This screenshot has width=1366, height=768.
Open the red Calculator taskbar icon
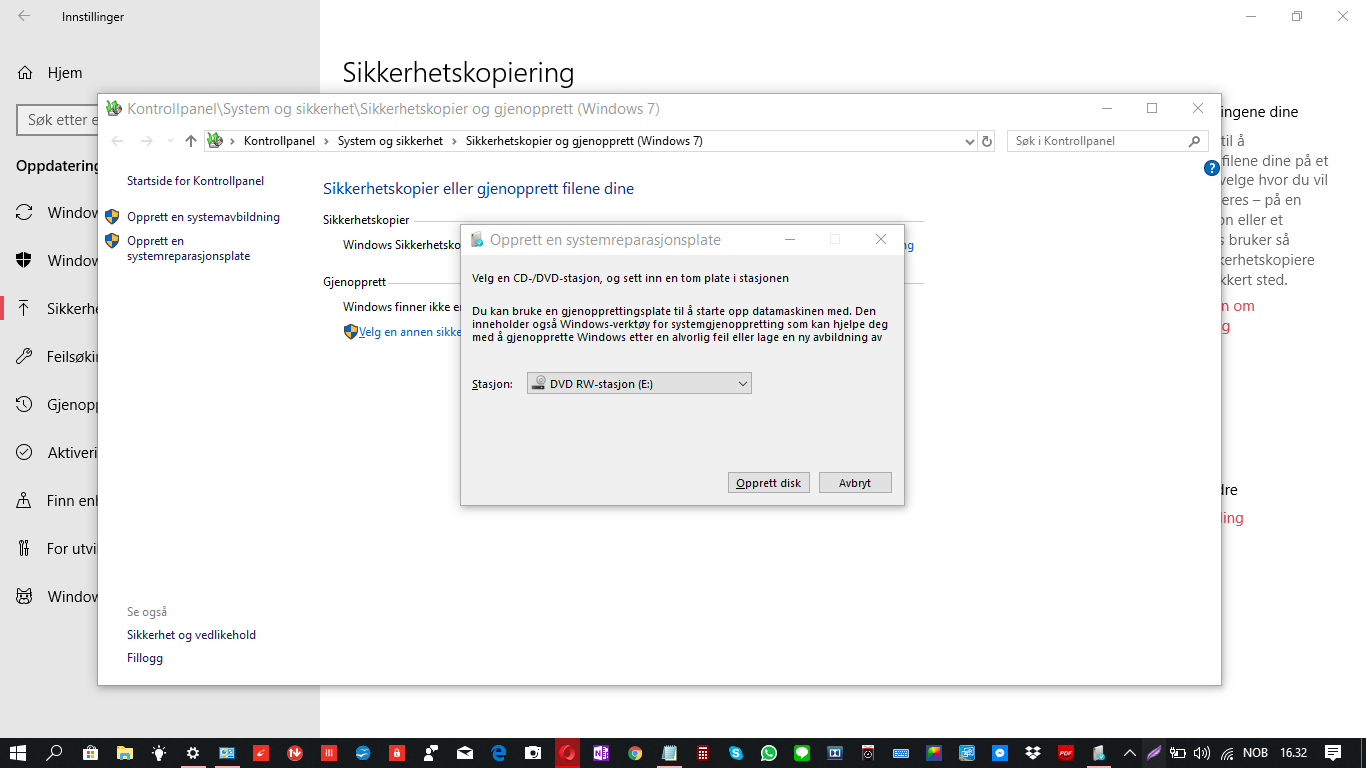(x=703, y=753)
